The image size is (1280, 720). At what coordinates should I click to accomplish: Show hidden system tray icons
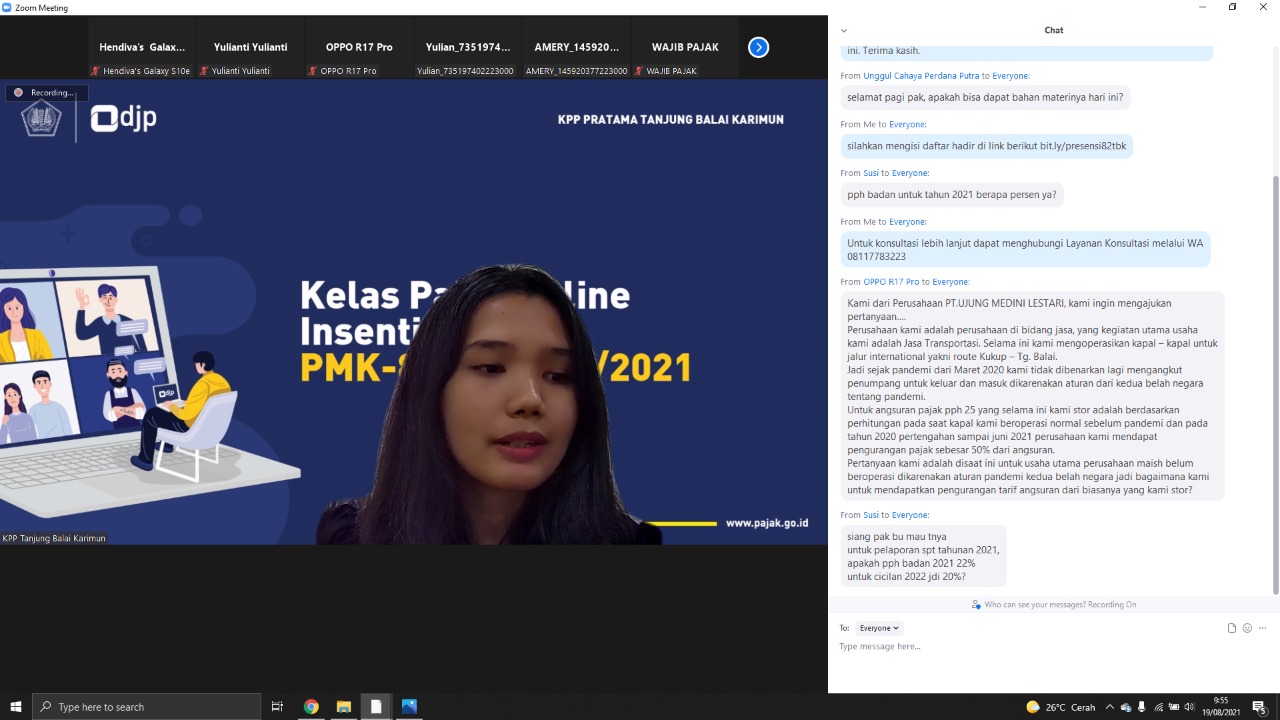pos(1110,707)
